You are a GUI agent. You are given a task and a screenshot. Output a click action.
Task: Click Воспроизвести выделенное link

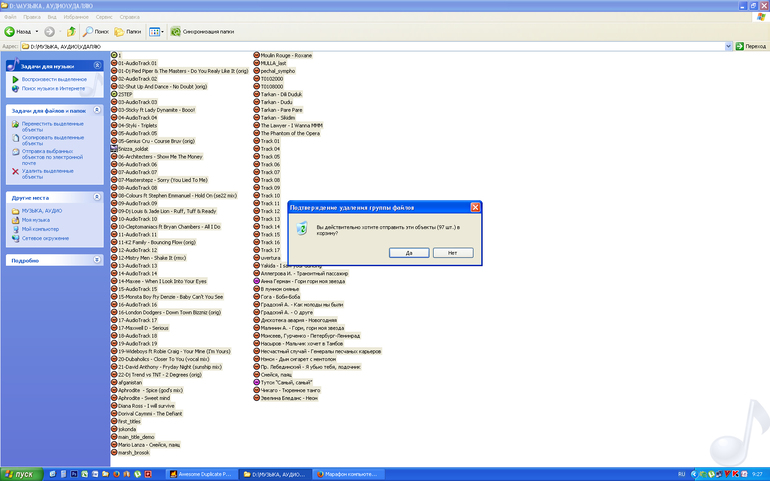click(x=53, y=78)
